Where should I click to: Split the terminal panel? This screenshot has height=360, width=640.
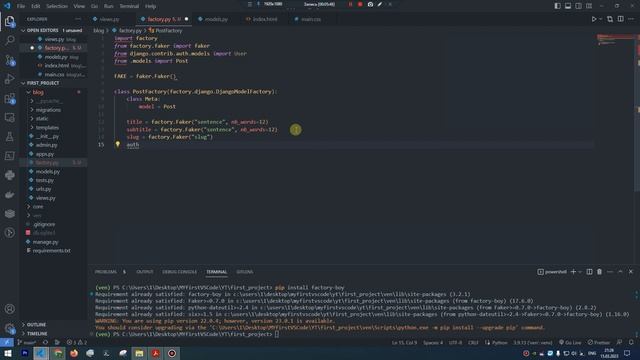589,272
